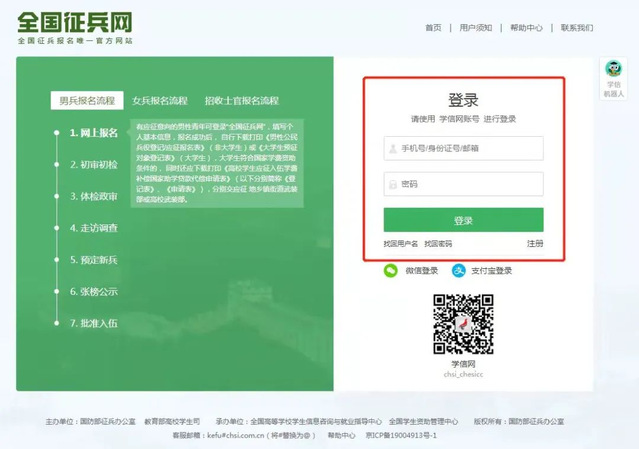Switch to the 女兵报名流程 tab

point(160,101)
